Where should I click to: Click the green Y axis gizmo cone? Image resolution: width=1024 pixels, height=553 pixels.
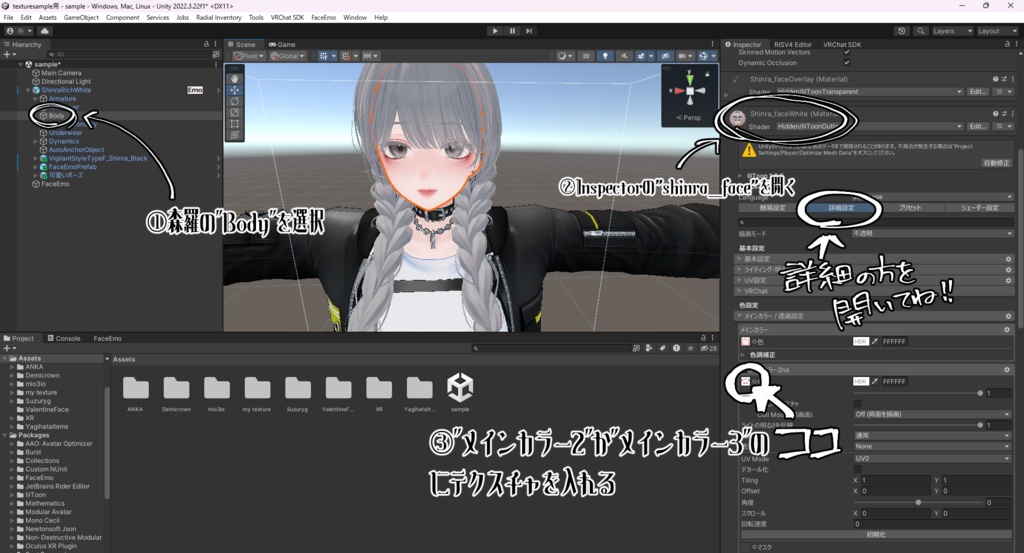(690, 79)
